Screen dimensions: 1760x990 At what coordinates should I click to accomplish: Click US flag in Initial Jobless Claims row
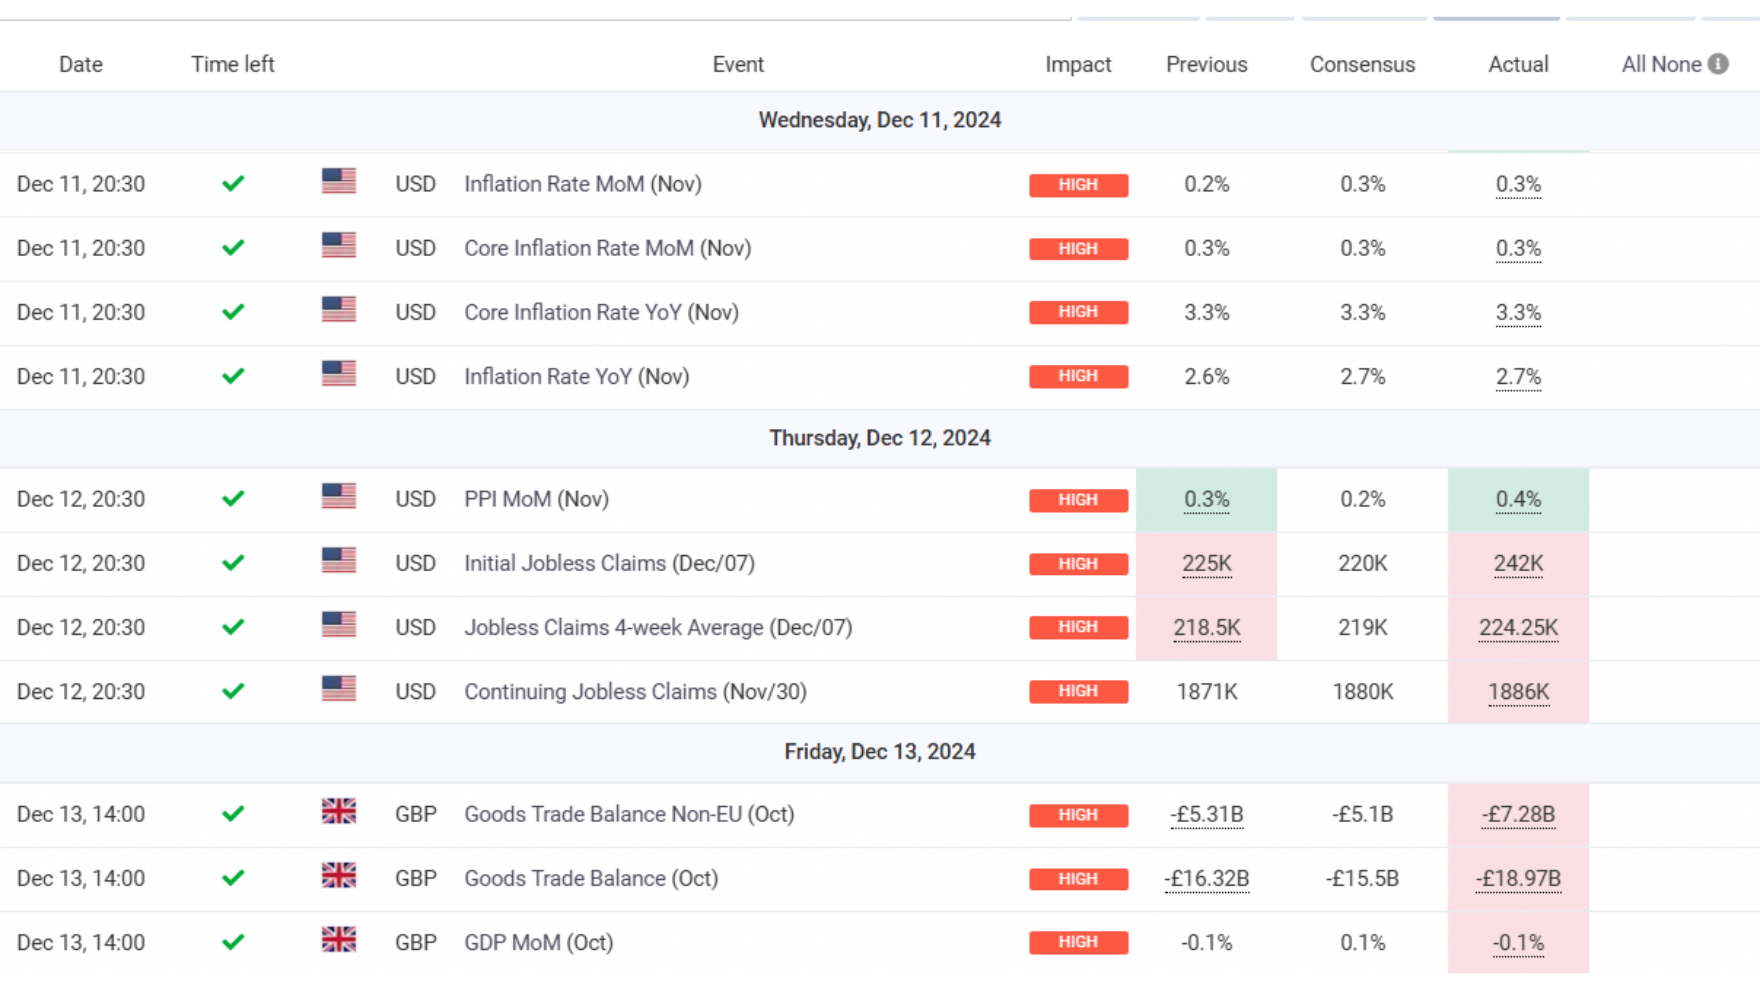coord(339,560)
